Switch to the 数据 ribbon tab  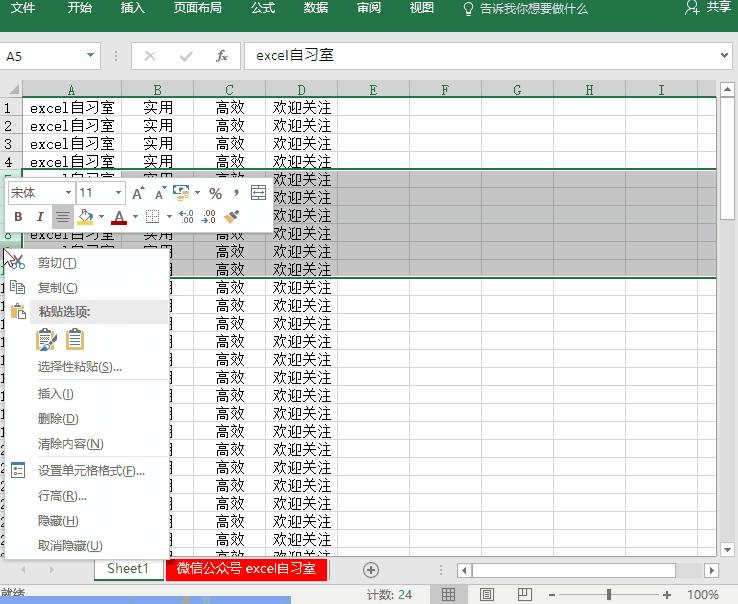[x=315, y=8]
